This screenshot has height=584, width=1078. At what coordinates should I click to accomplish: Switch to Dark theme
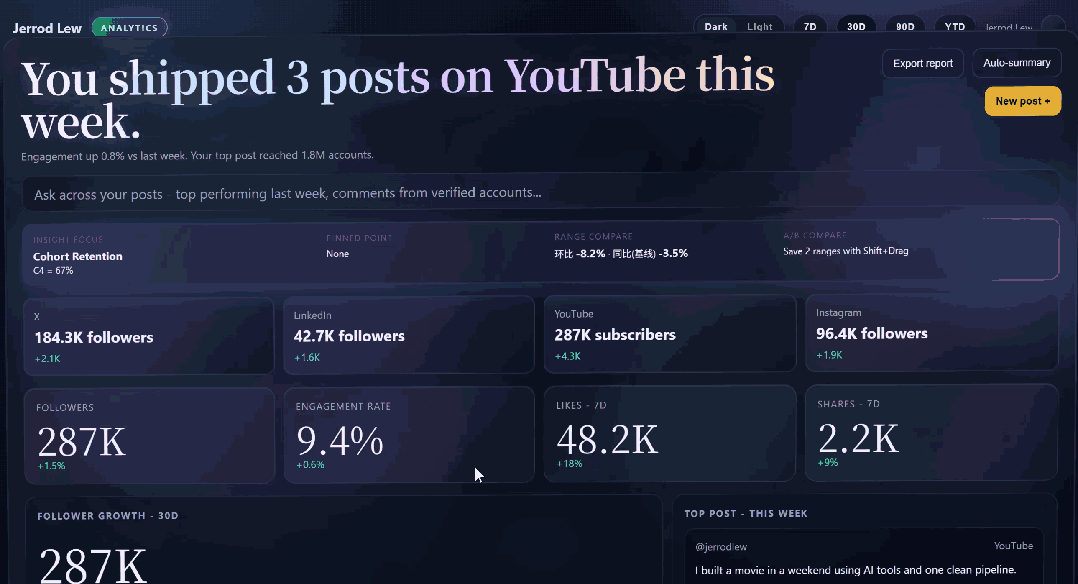point(716,27)
